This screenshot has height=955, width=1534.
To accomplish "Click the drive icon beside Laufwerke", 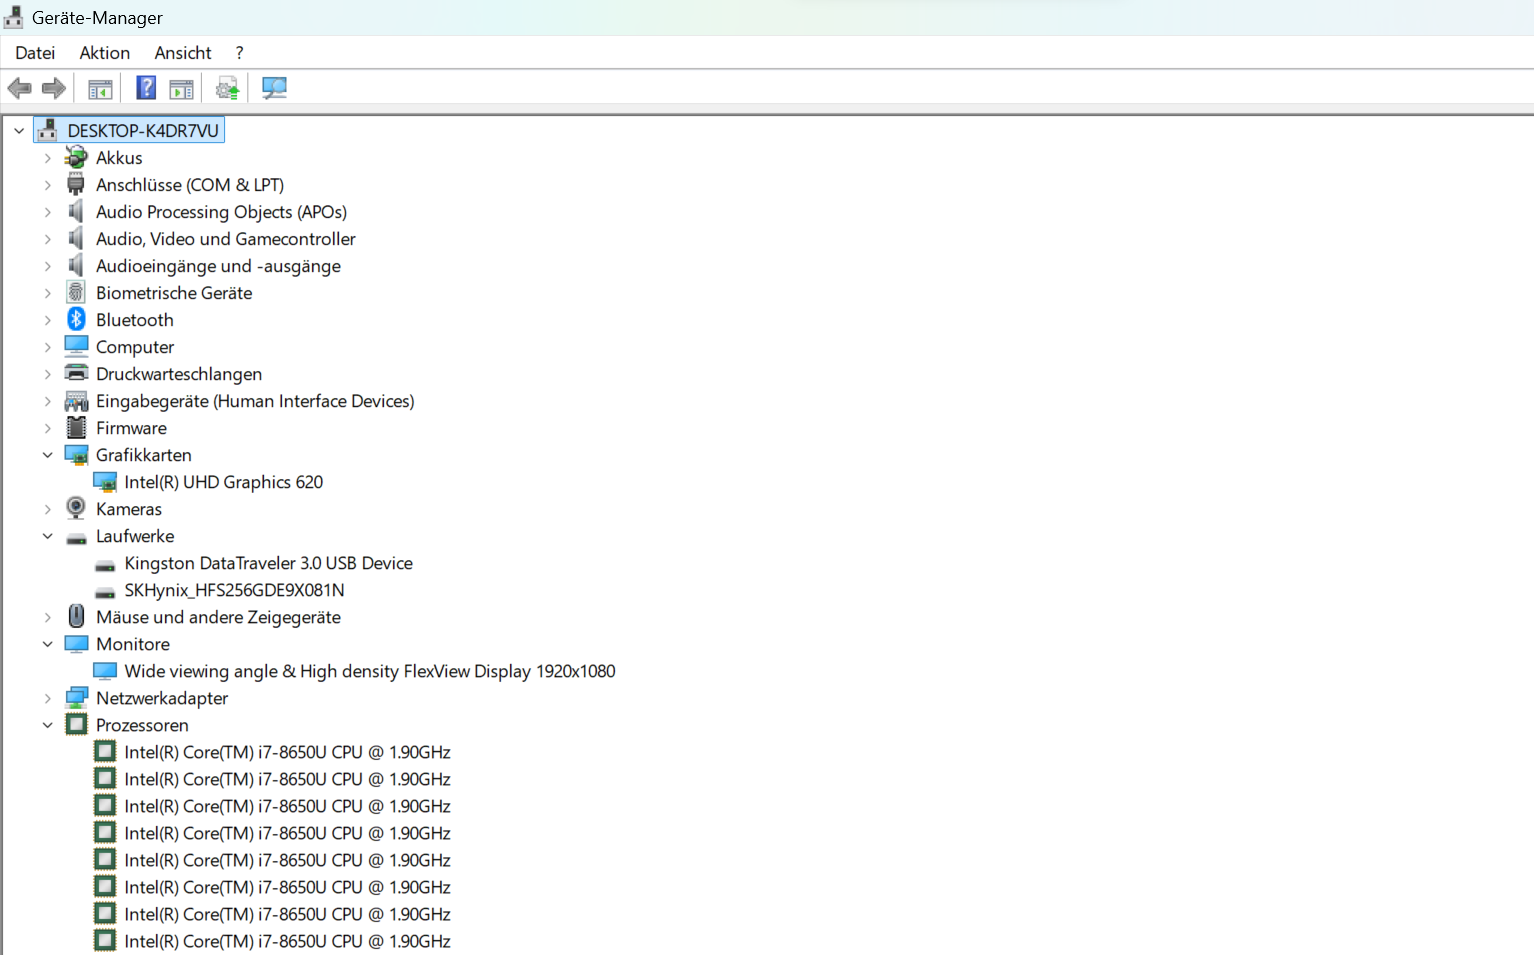I will [76, 538].
